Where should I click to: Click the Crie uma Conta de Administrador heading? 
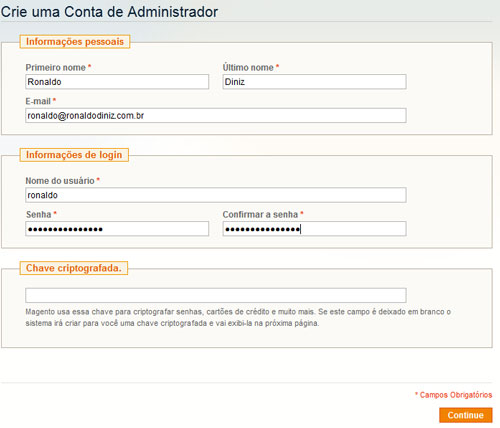coord(109,12)
